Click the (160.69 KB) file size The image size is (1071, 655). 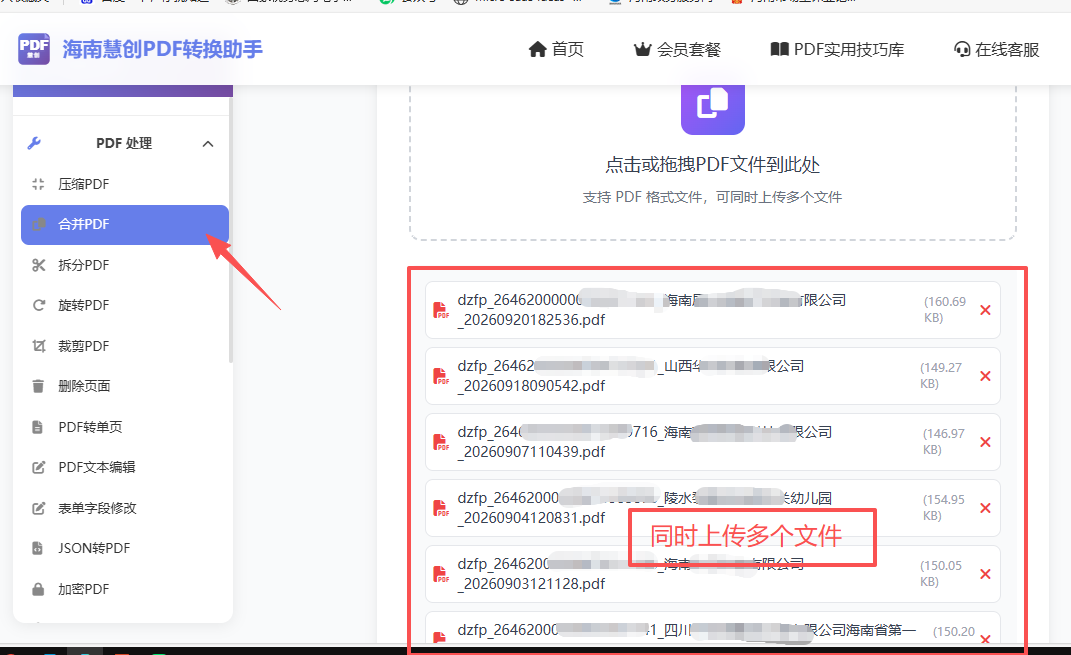[944, 309]
